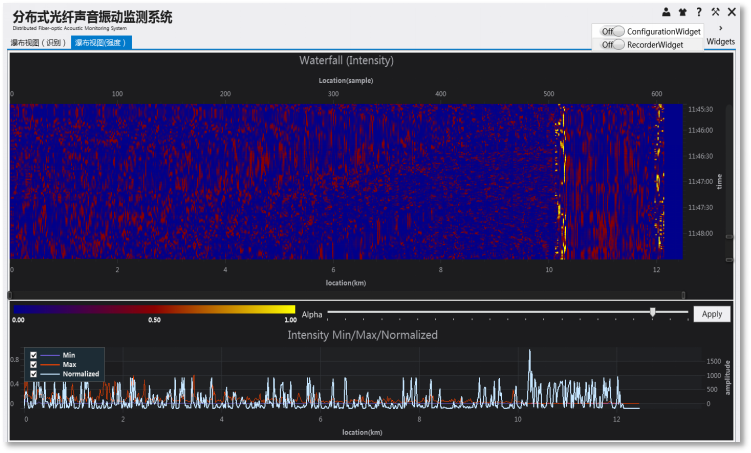The image size is (751, 453).
Task: Click the 0.50 colorbar value
Action: (154, 320)
